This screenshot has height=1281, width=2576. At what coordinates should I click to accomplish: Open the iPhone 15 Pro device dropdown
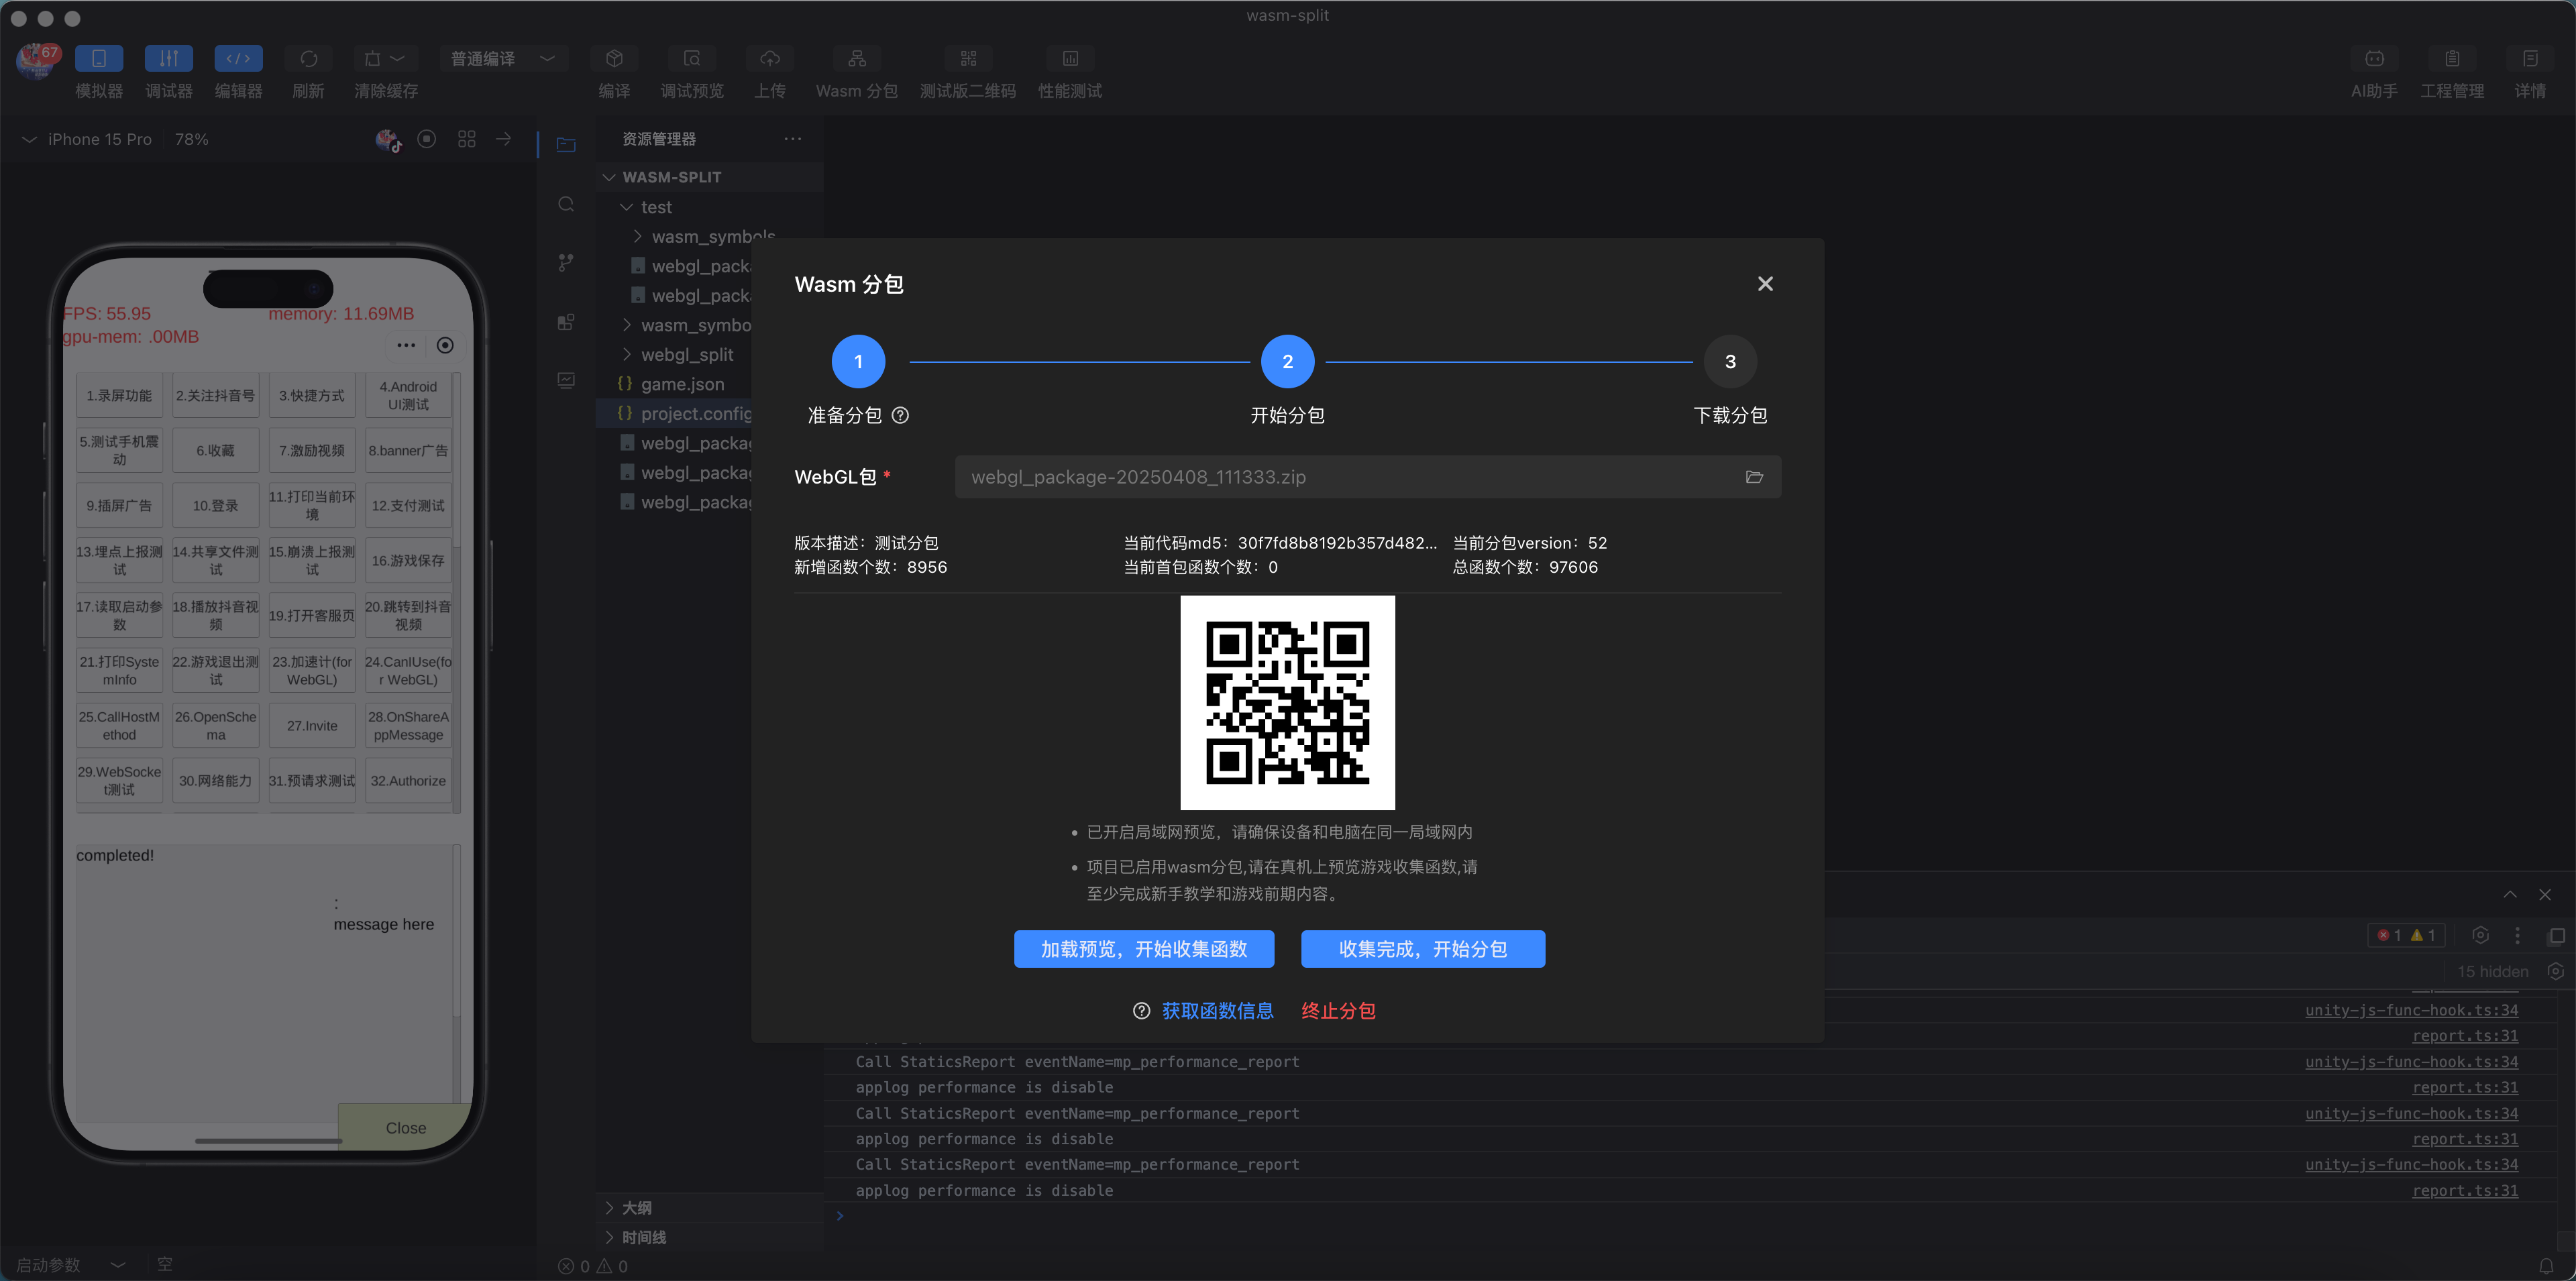(x=87, y=139)
